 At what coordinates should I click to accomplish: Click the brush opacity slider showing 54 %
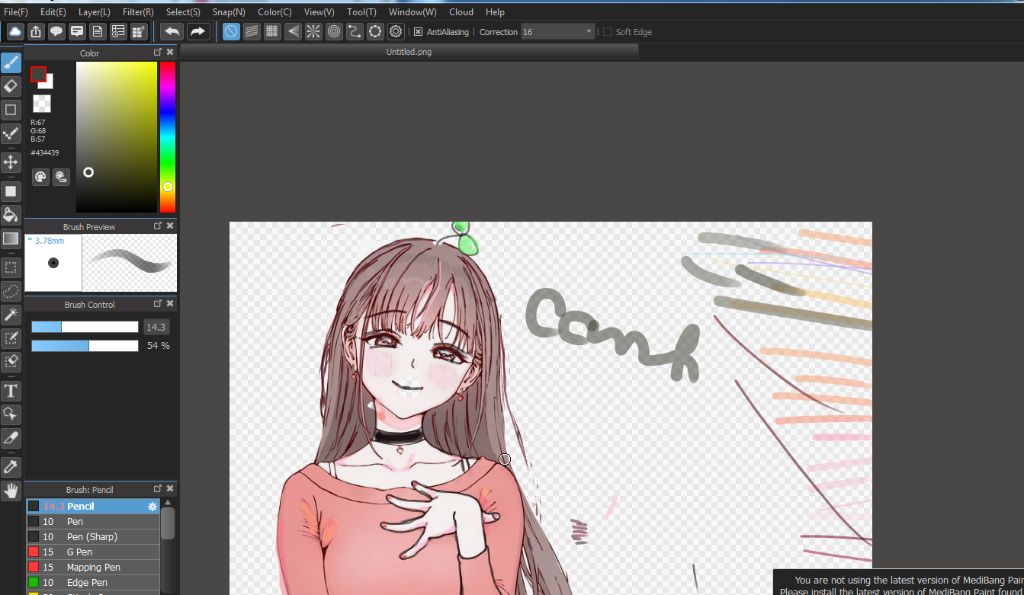coord(85,346)
